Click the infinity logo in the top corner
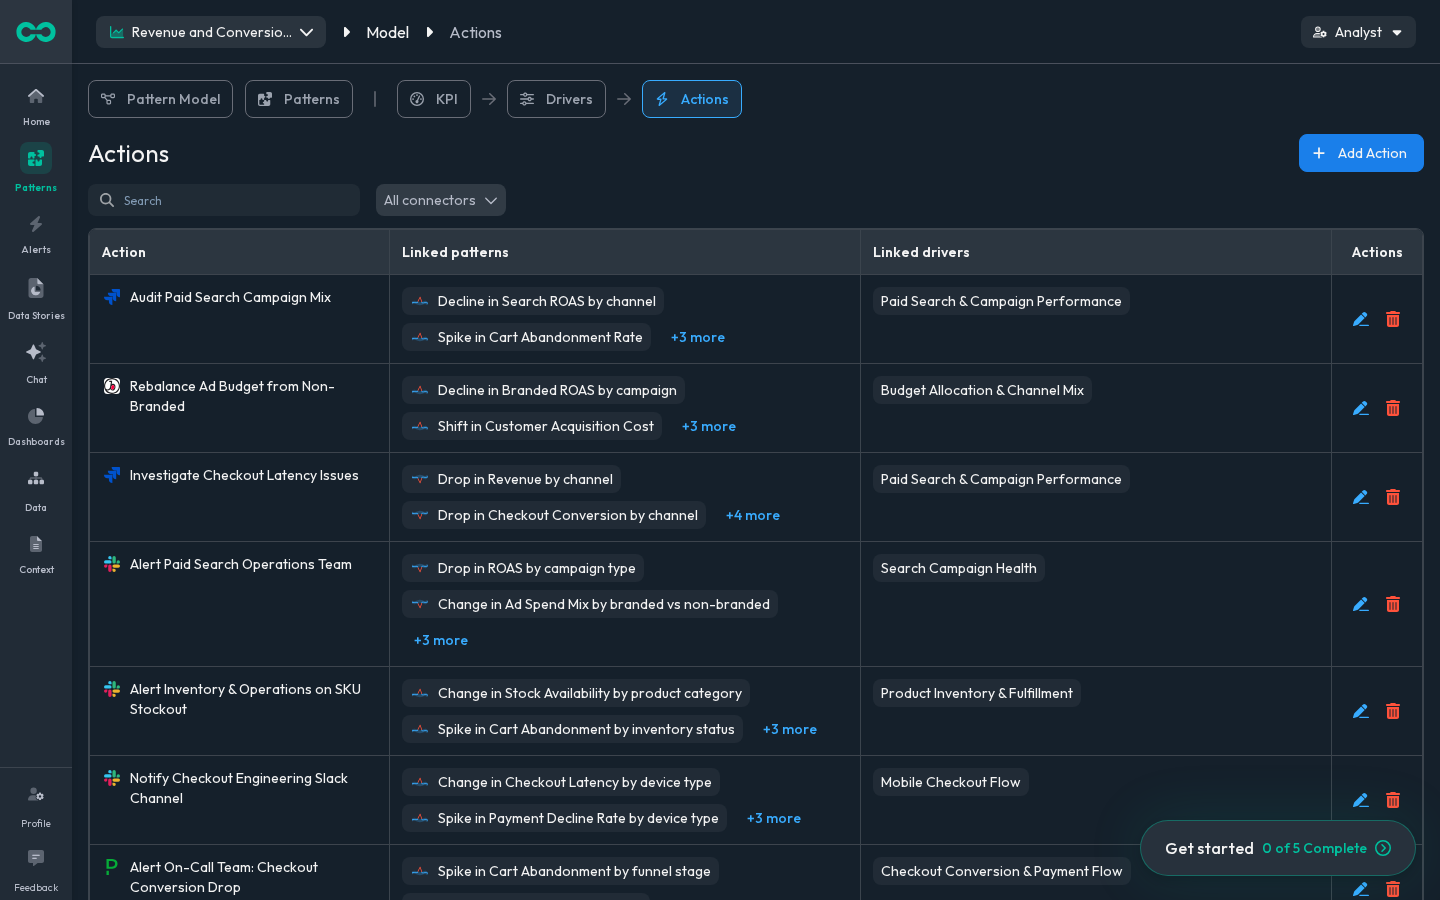 [36, 32]
